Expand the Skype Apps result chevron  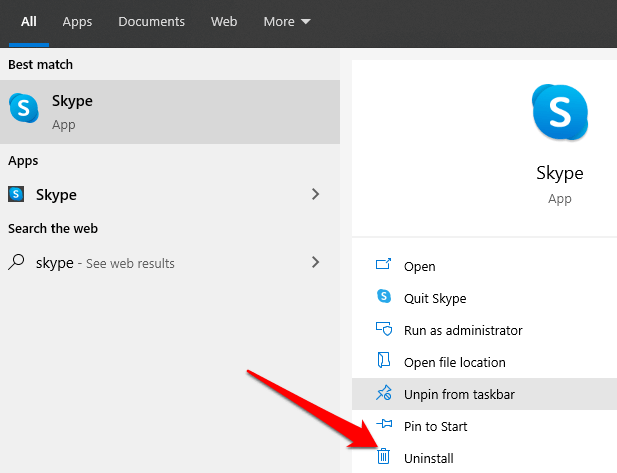click(316, 194)
